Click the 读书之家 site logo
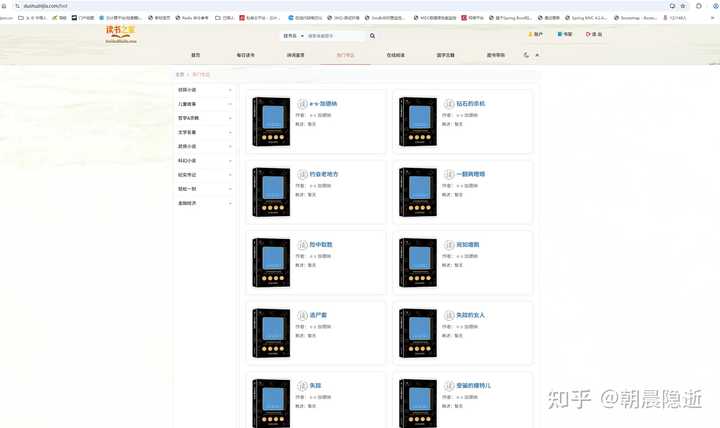The width and height of the screenshot is (720, 428). click(121, 34)
